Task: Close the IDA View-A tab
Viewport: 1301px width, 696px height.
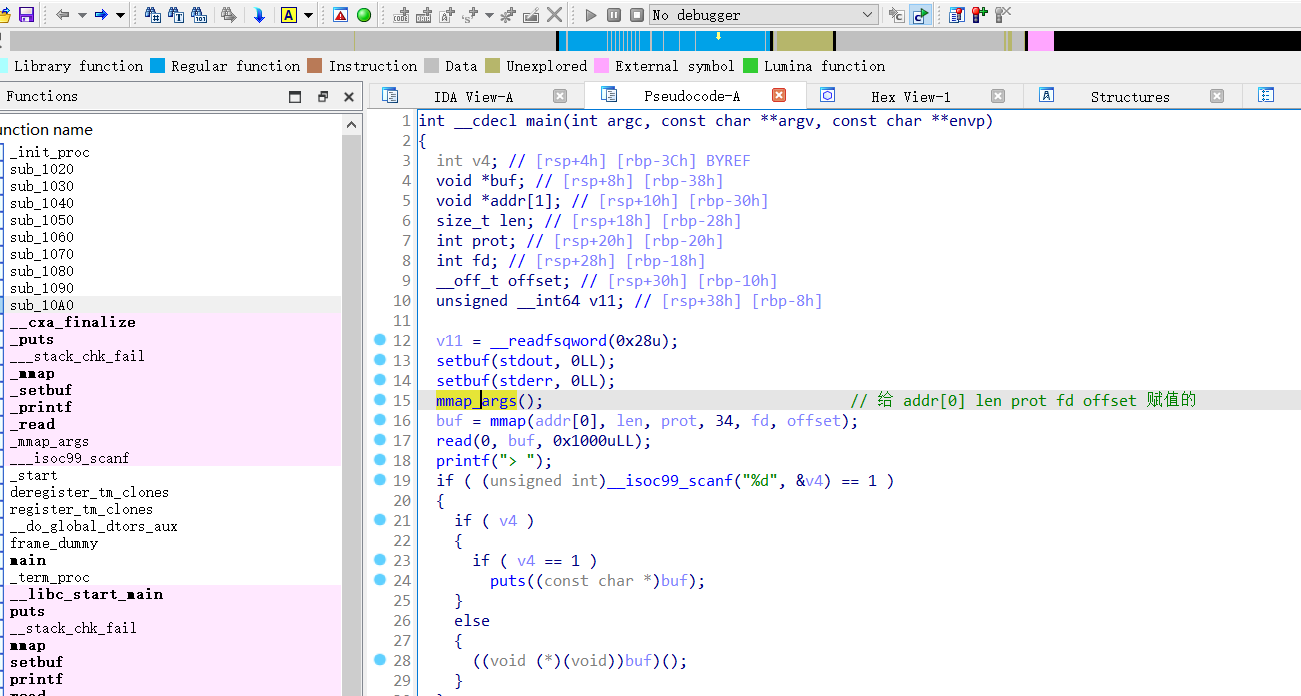Action: (x=560, y=96)
